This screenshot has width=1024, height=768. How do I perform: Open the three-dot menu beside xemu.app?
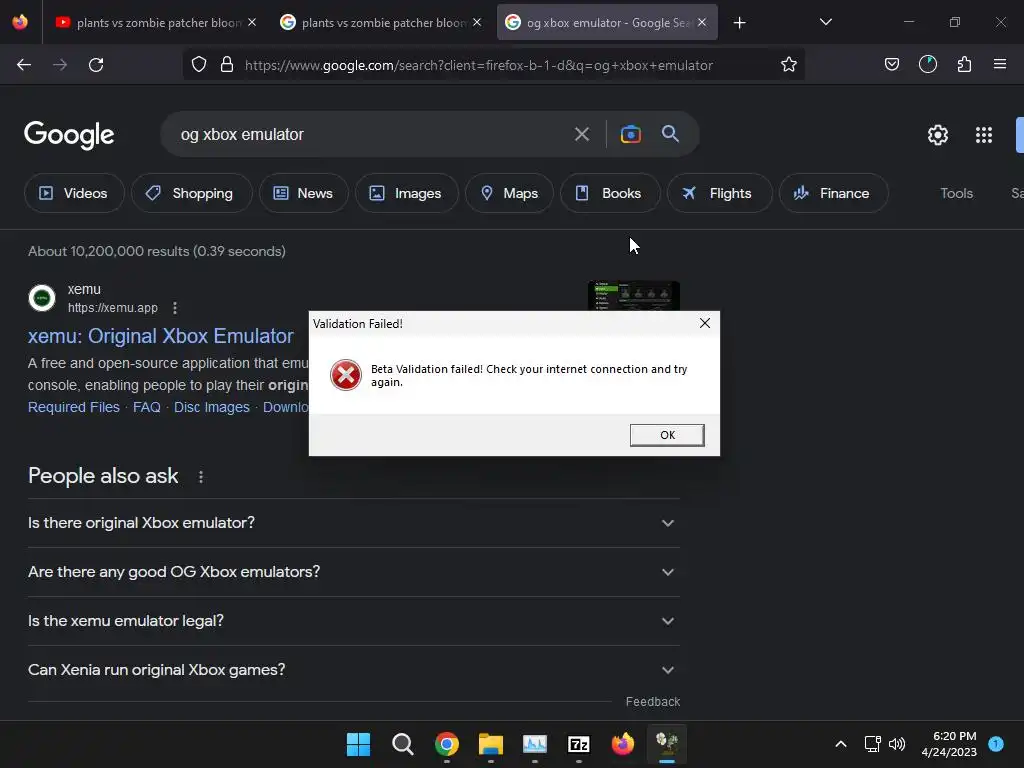pos(174,308)
